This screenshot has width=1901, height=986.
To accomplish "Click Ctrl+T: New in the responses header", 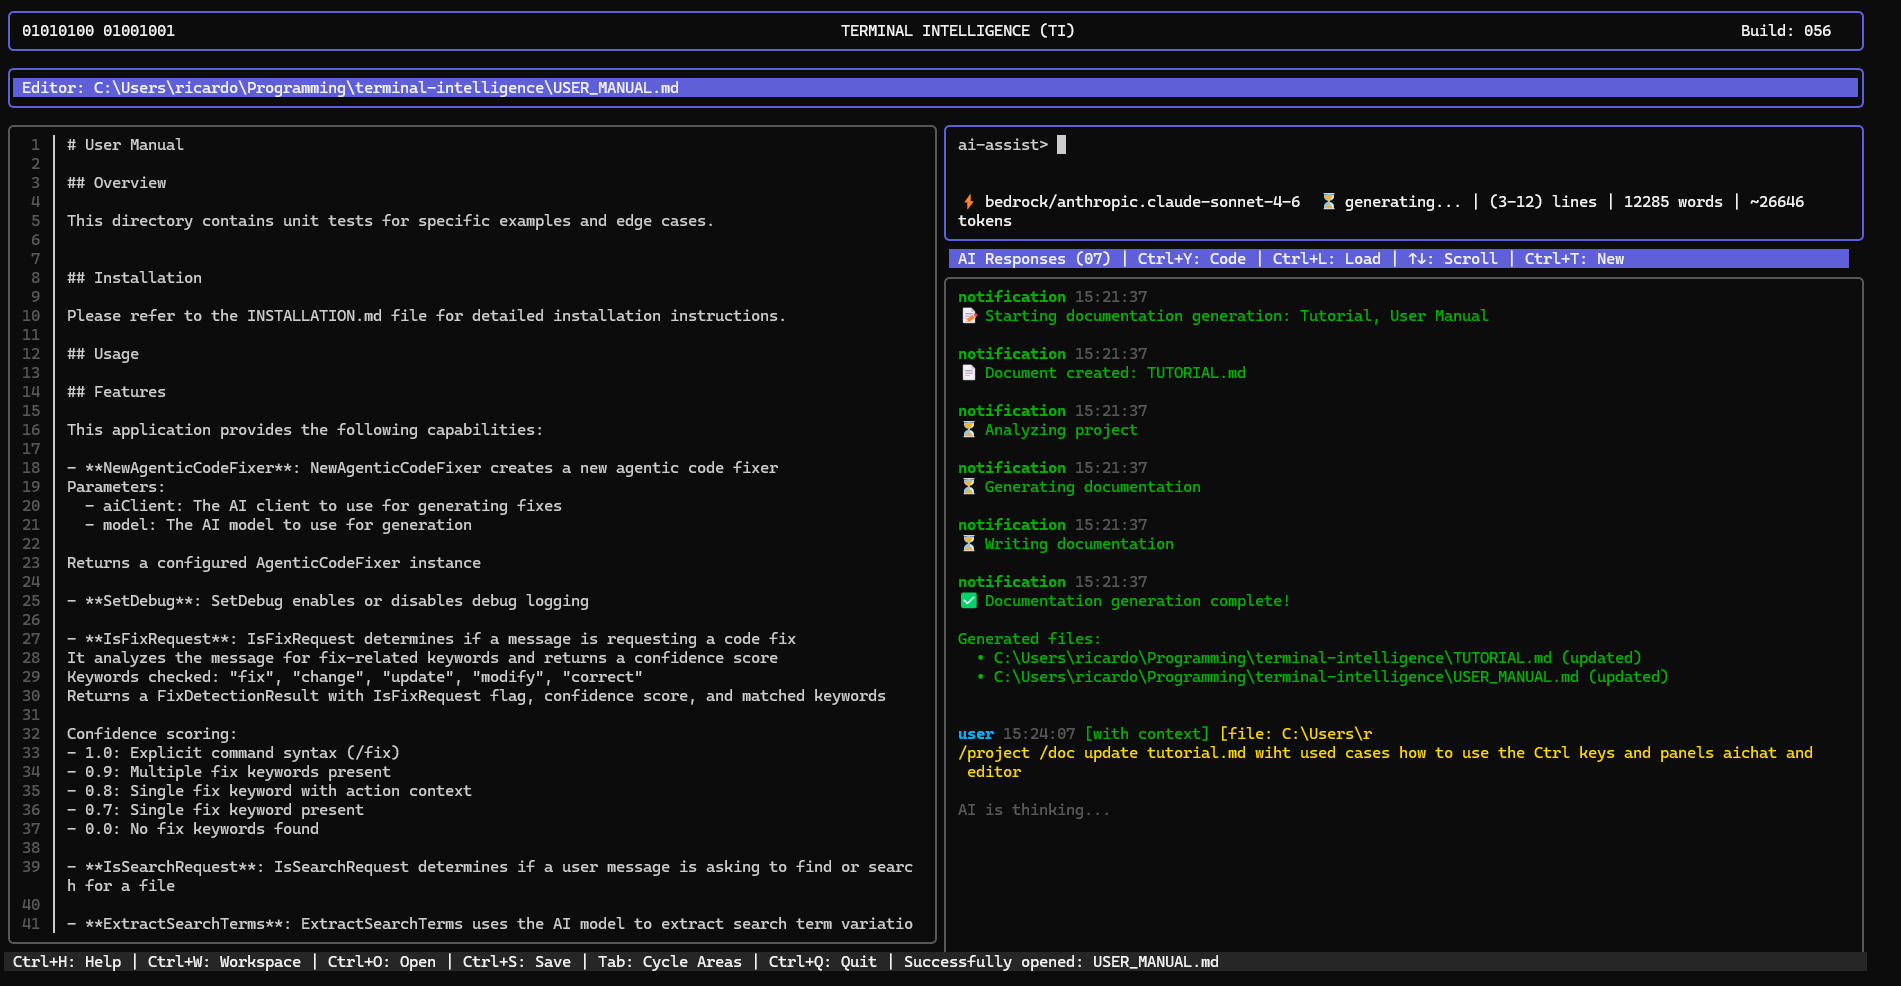I will click(1572, 258).
